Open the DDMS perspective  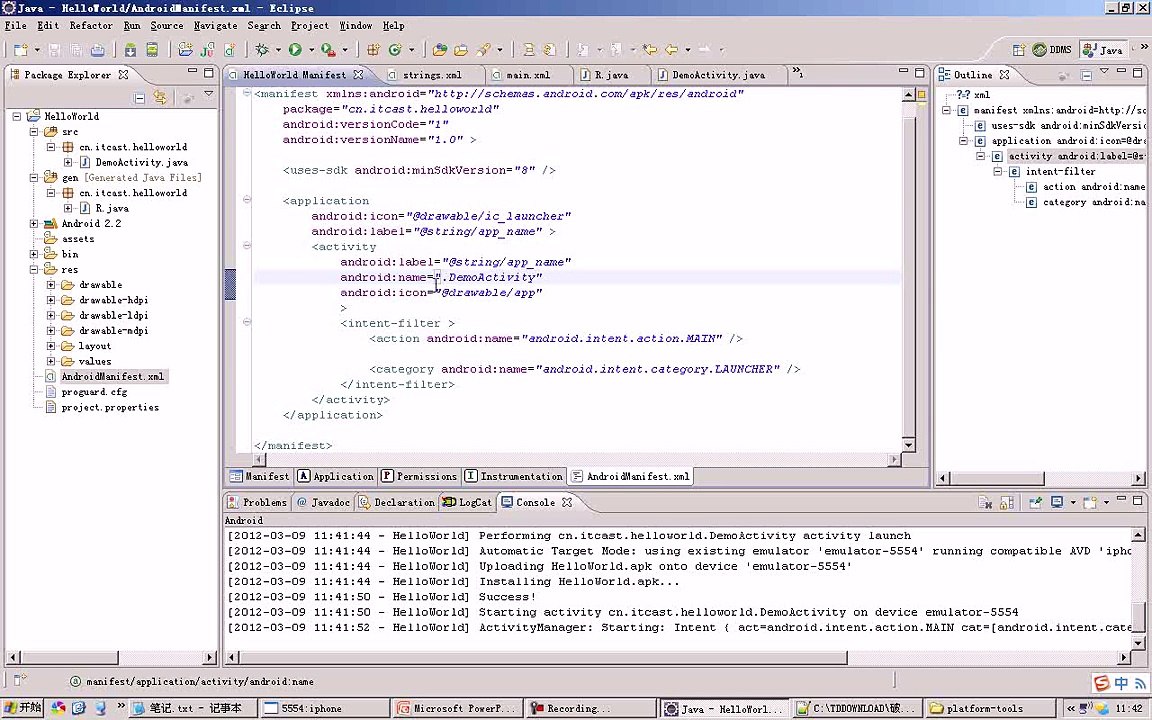[1052, 50]
